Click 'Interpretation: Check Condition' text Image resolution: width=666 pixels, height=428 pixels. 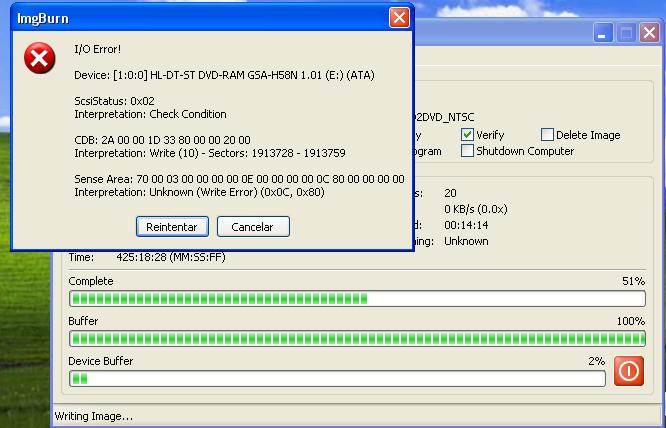pos(150,114)
